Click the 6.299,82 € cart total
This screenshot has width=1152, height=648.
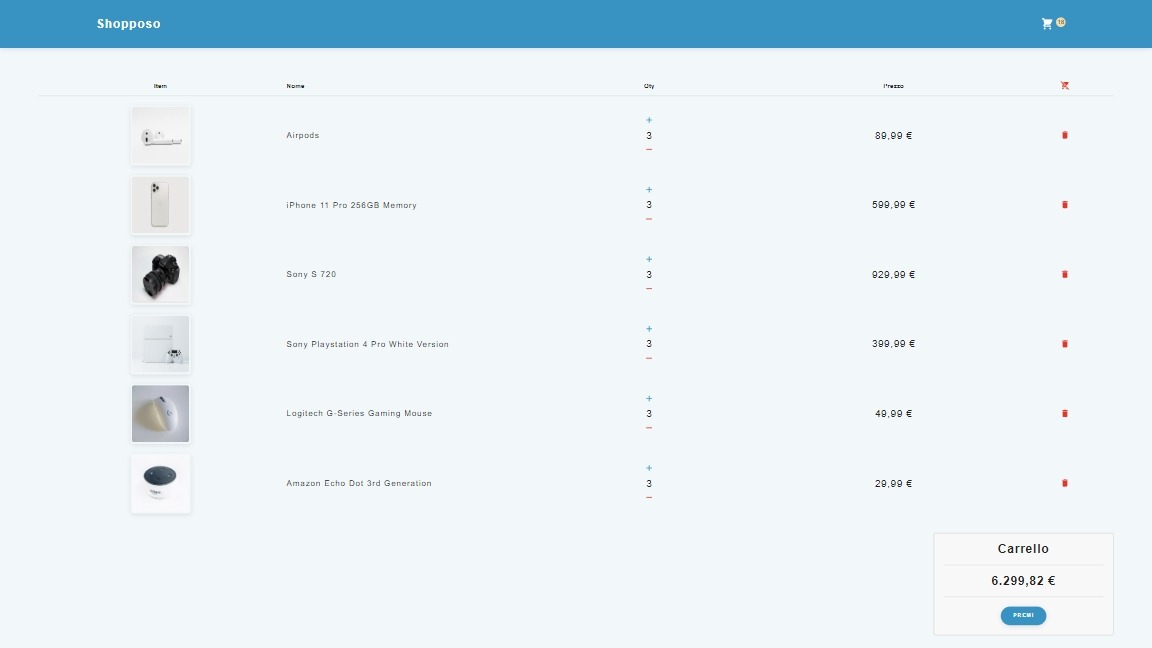tap(1023, 580)
